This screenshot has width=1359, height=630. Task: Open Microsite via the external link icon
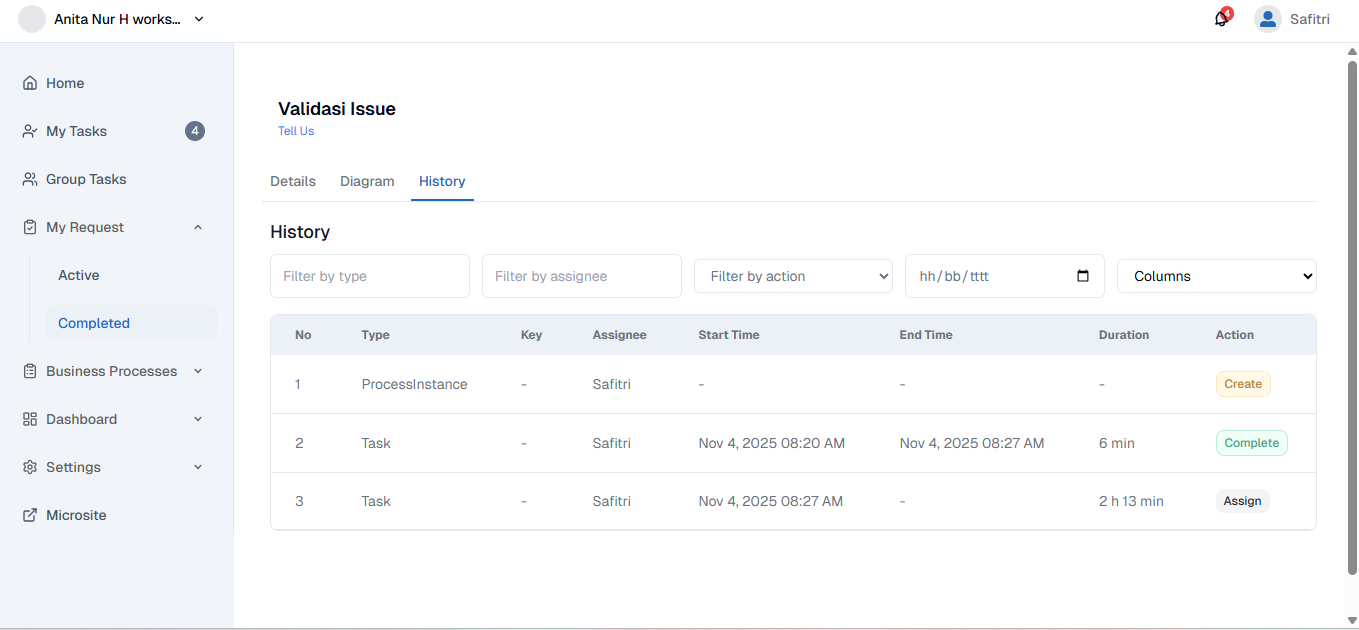click(27, 515)
